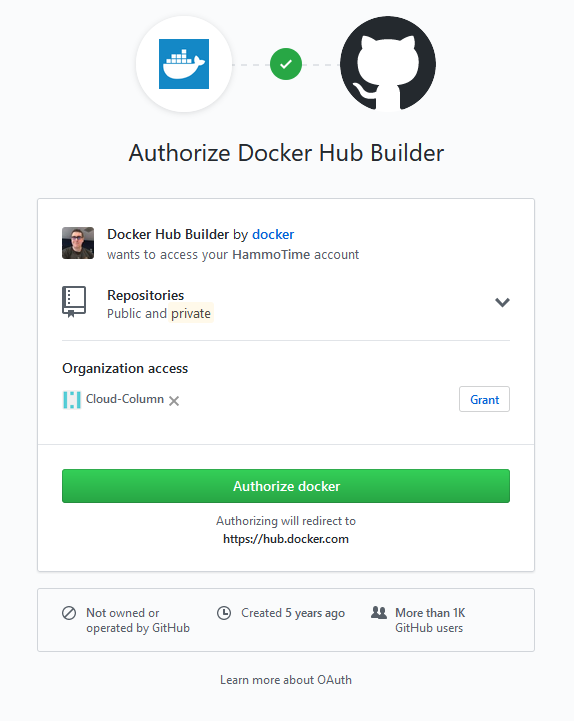Click the 'Organization access' section label
The width and height of the screenshot is (574, 721).
[125, 368]
